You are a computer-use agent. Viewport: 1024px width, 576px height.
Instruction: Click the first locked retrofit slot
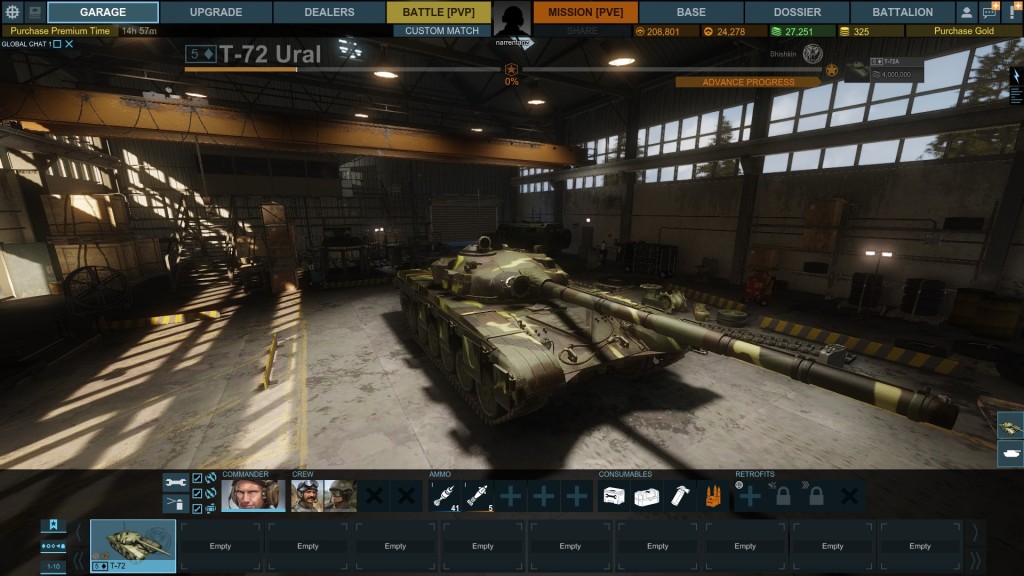tap(783, 496)
